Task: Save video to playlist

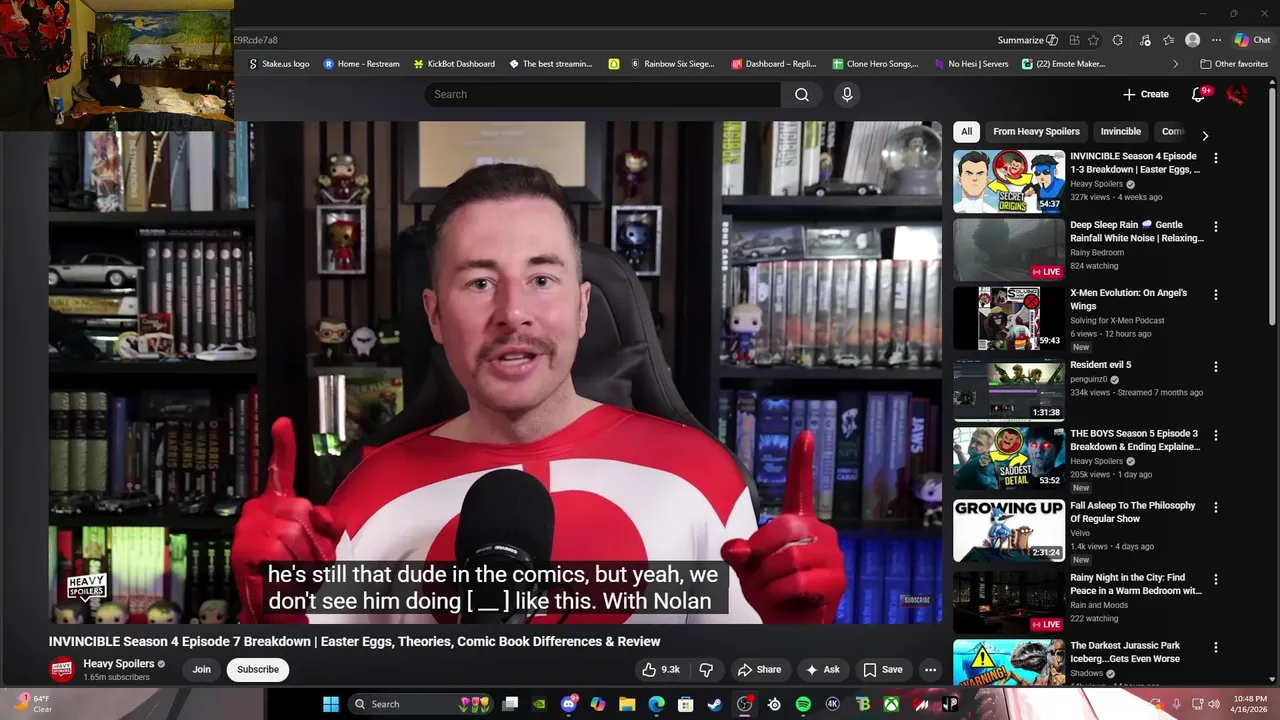Action: pos(883,670)
